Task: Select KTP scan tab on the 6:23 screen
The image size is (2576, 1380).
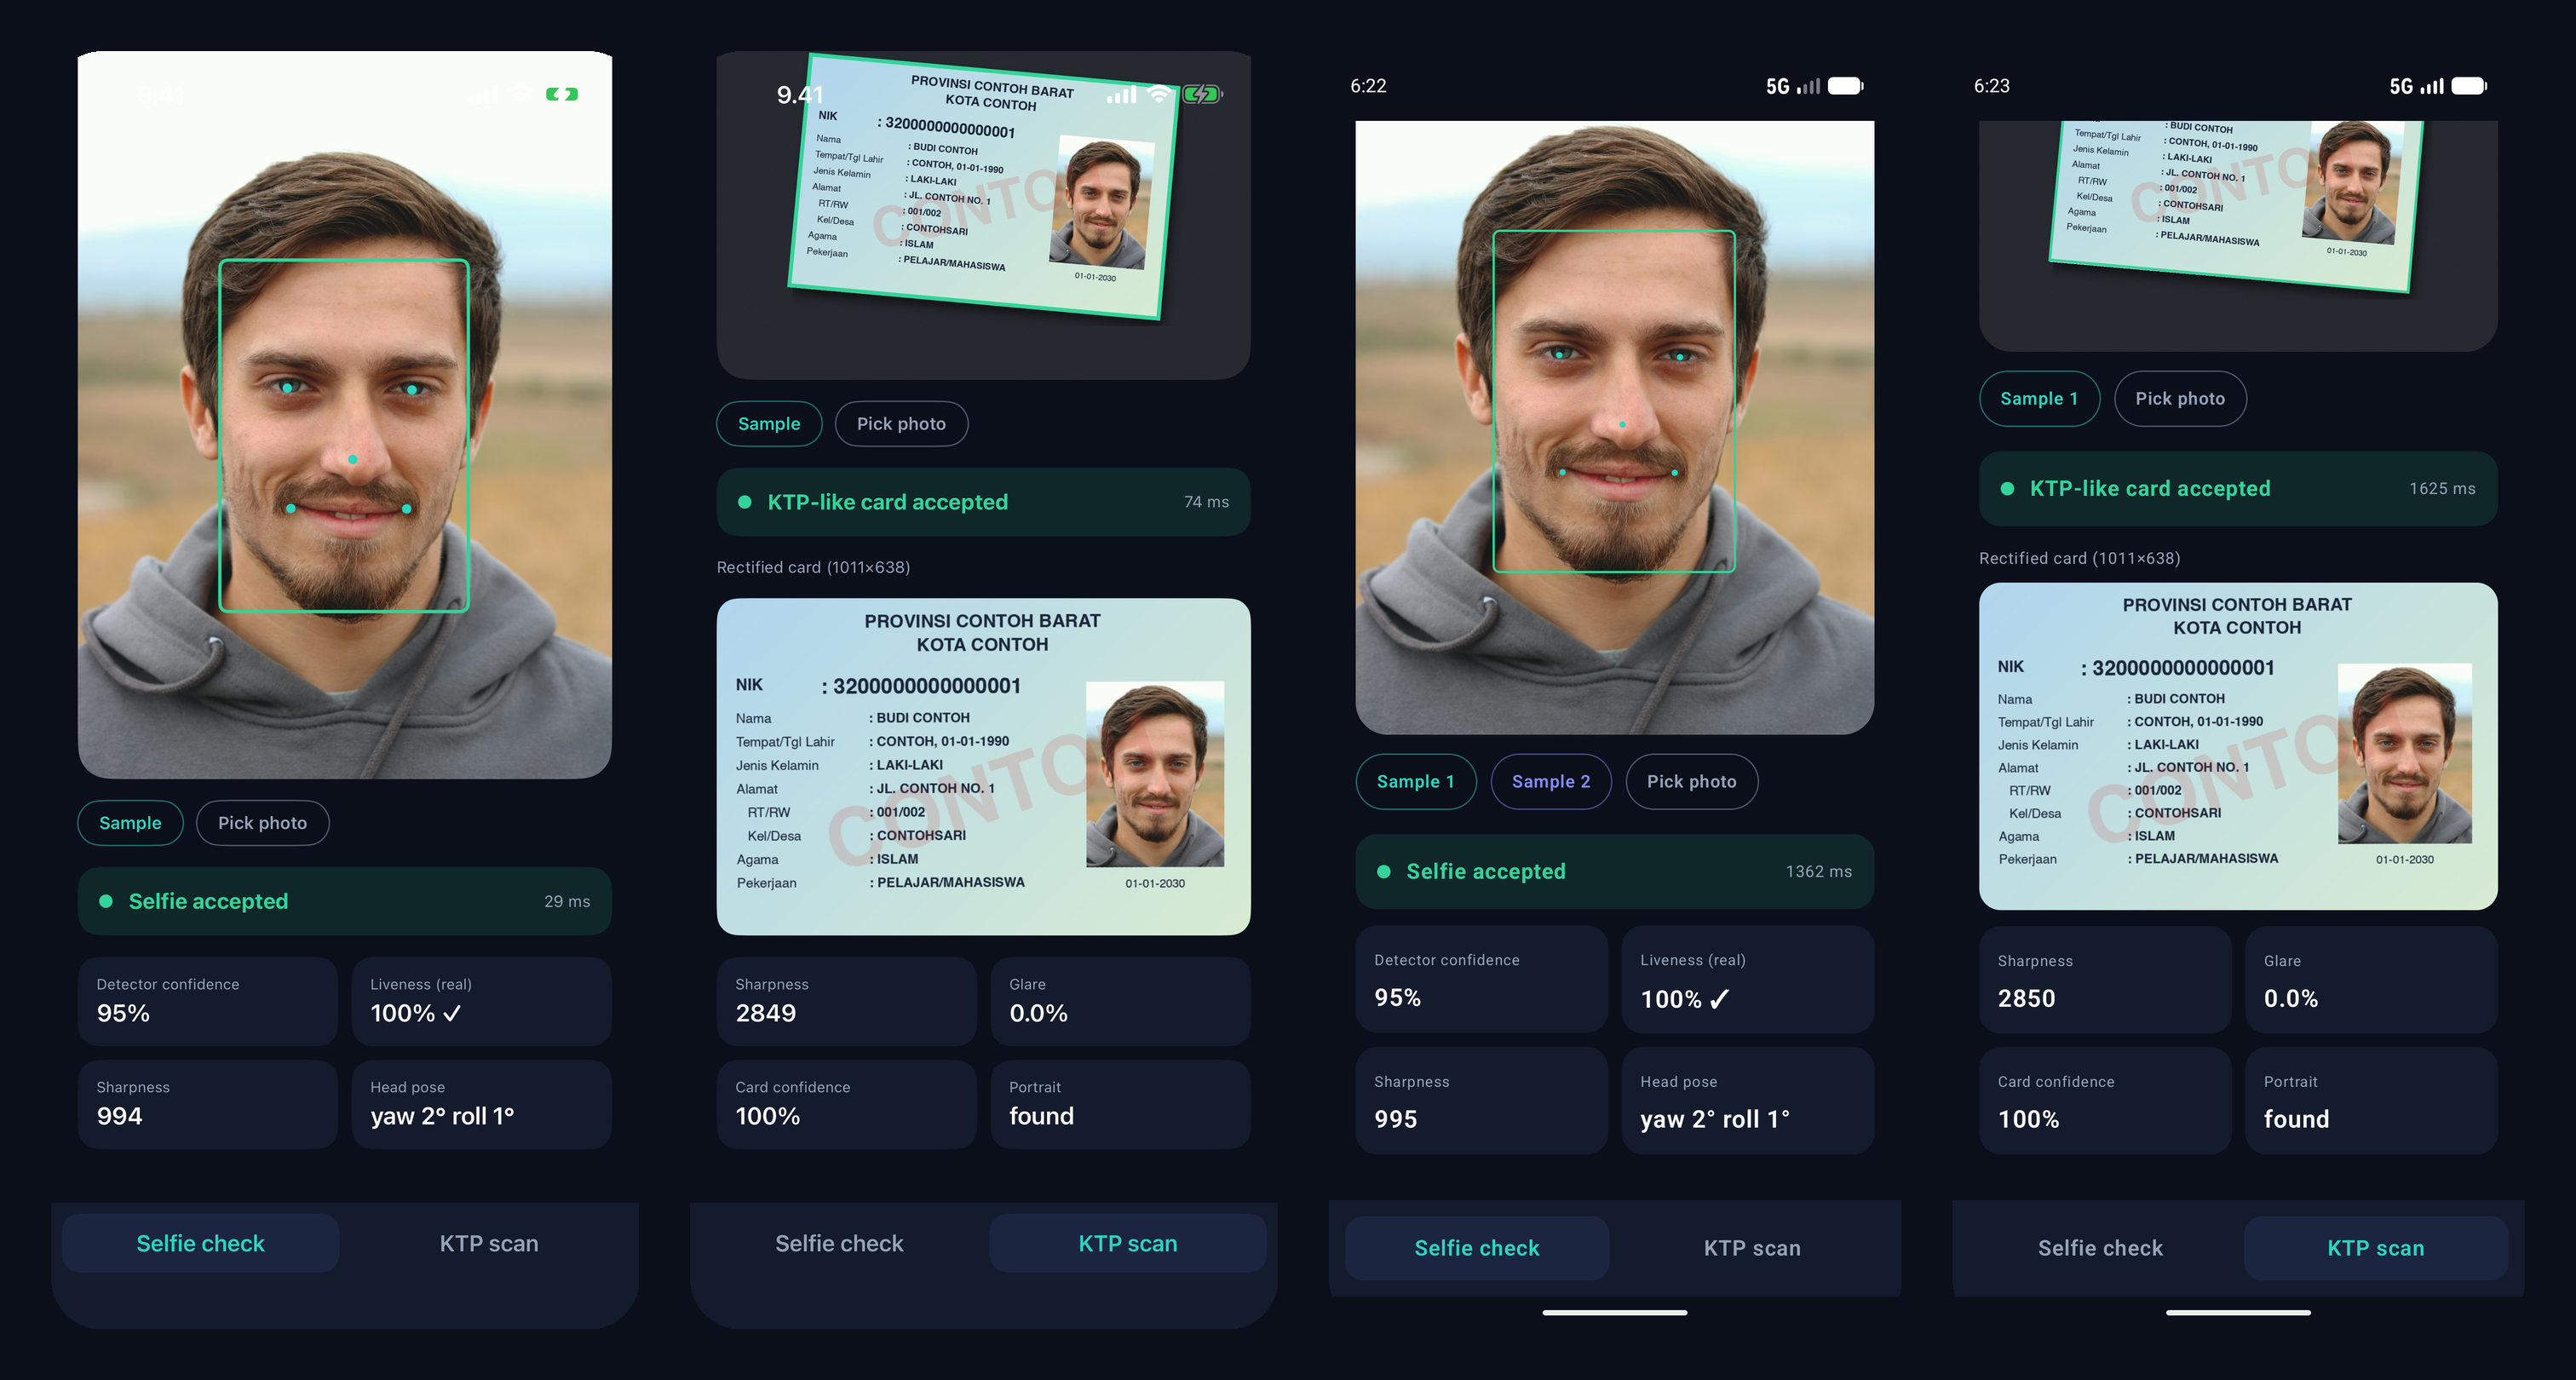Action: point(2376,1247)
